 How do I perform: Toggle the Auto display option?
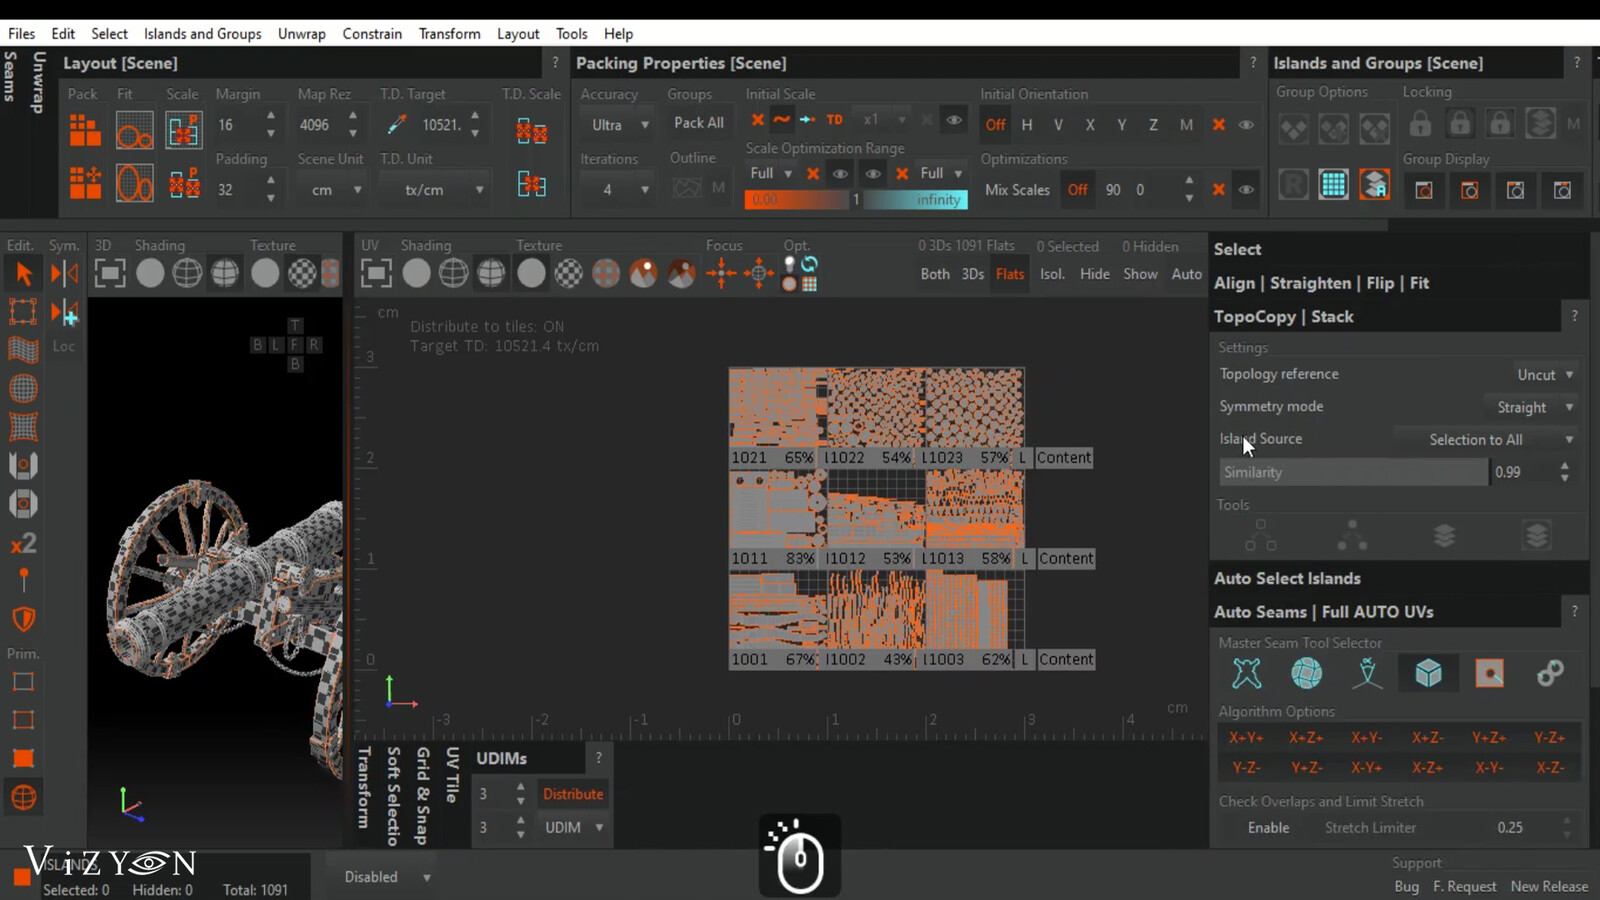[x=1186, y=274]
